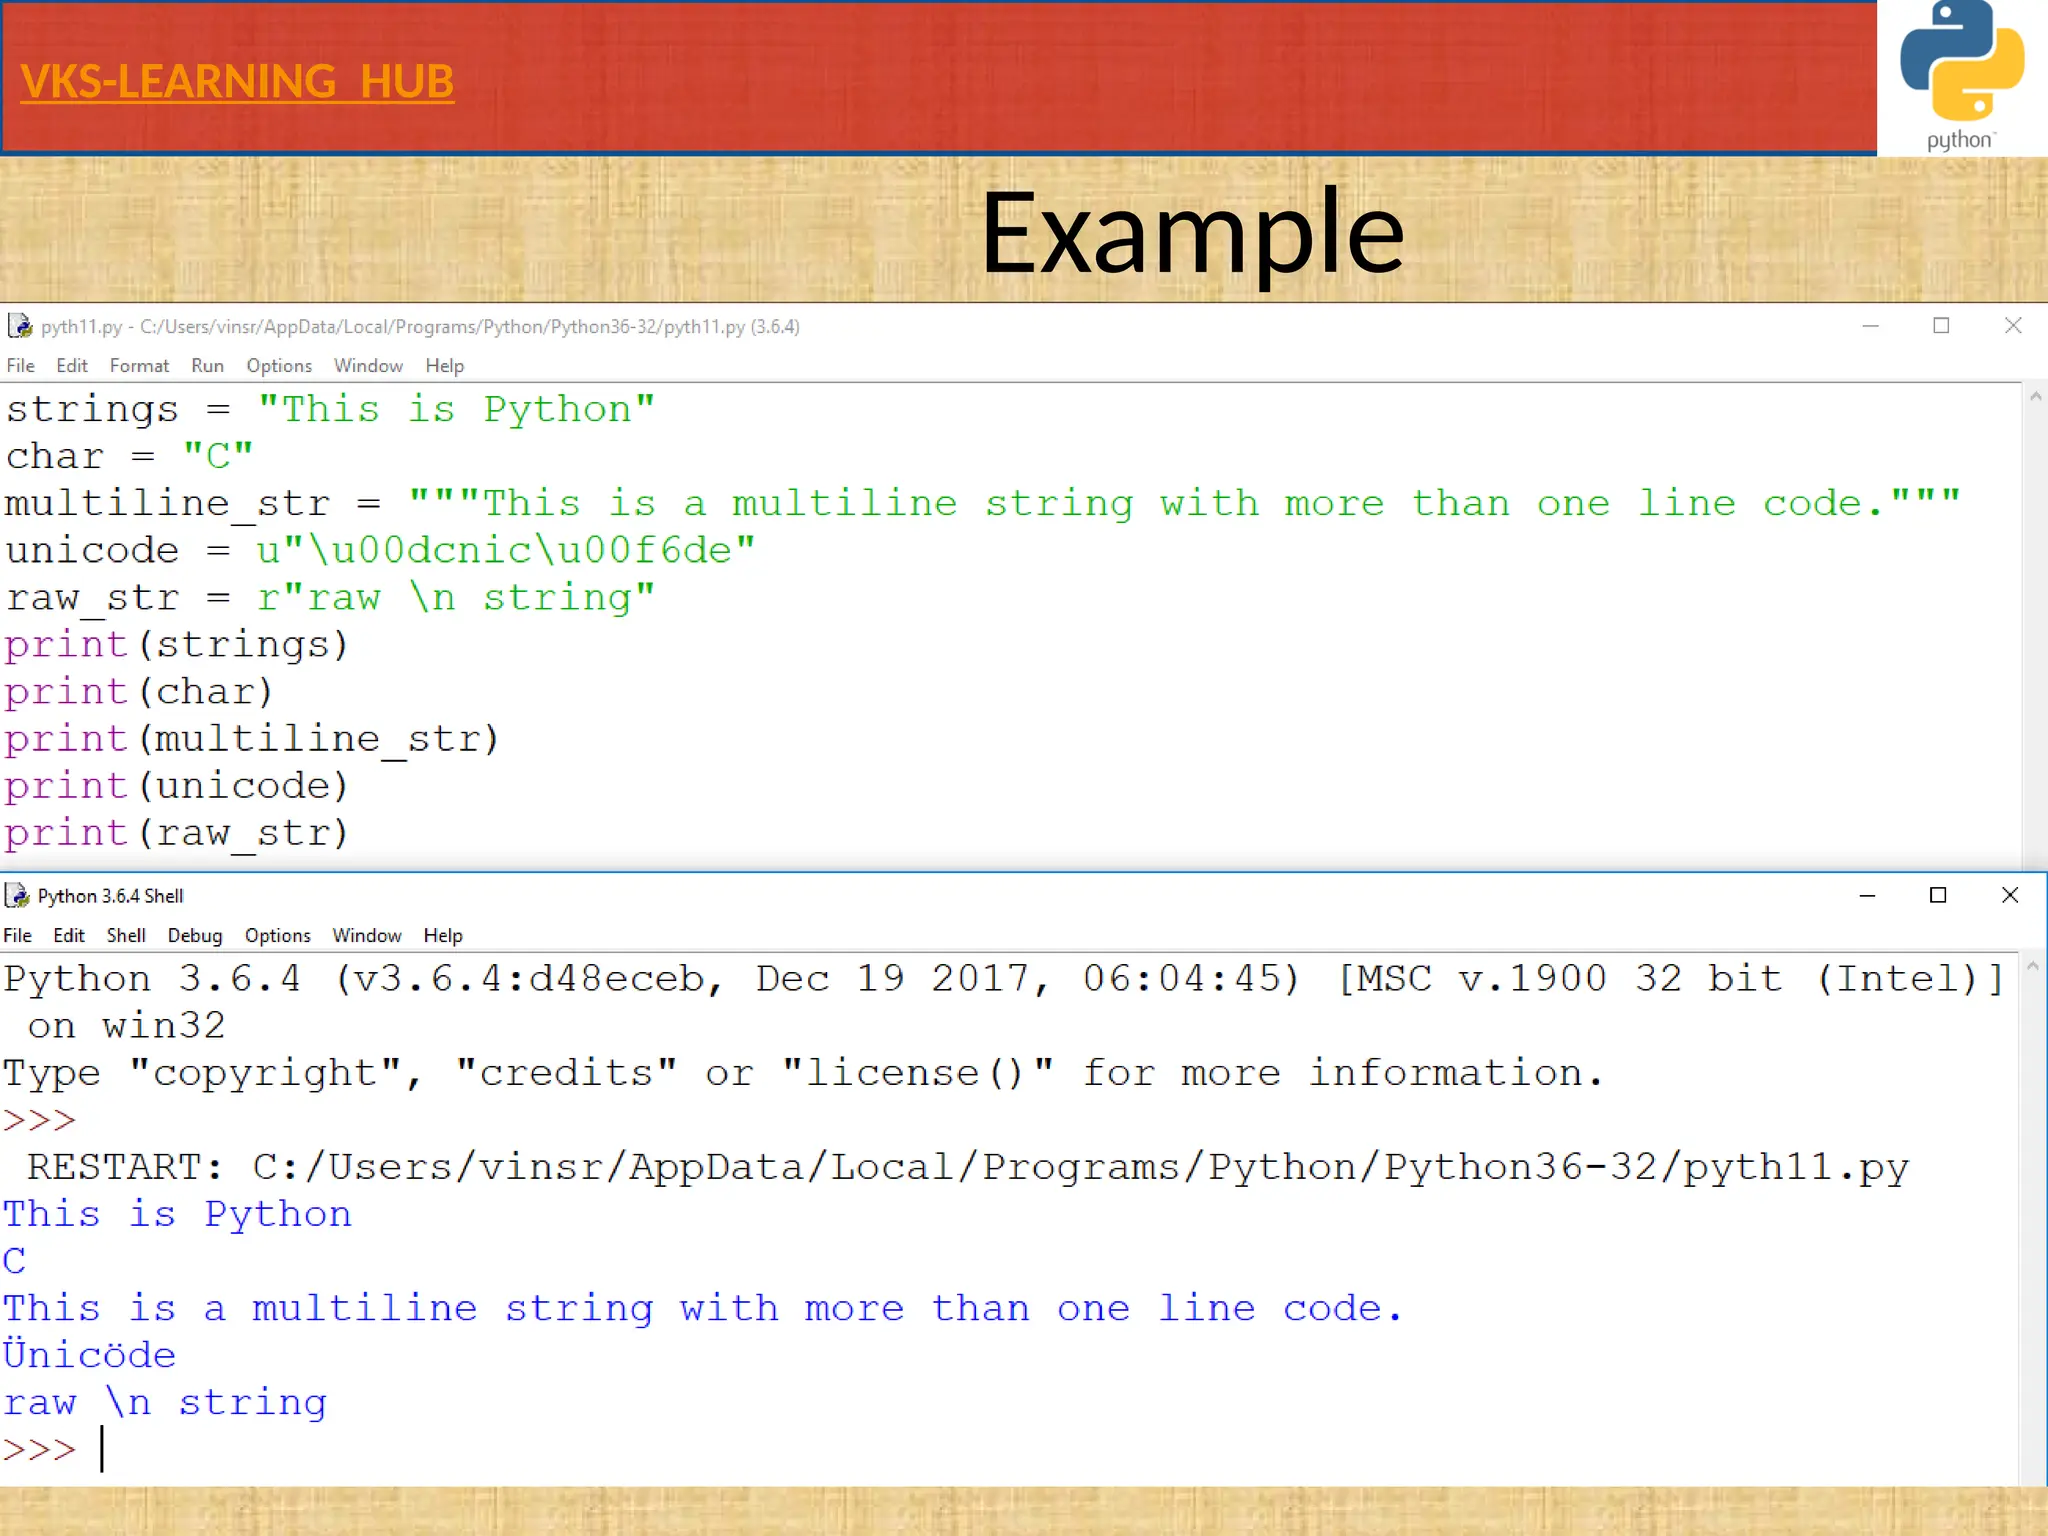Image resolution: width=2048 pixels, height=1536 pixels.
Task: Click the Python 3.6.4 Shell window icon
Action: 17,895
